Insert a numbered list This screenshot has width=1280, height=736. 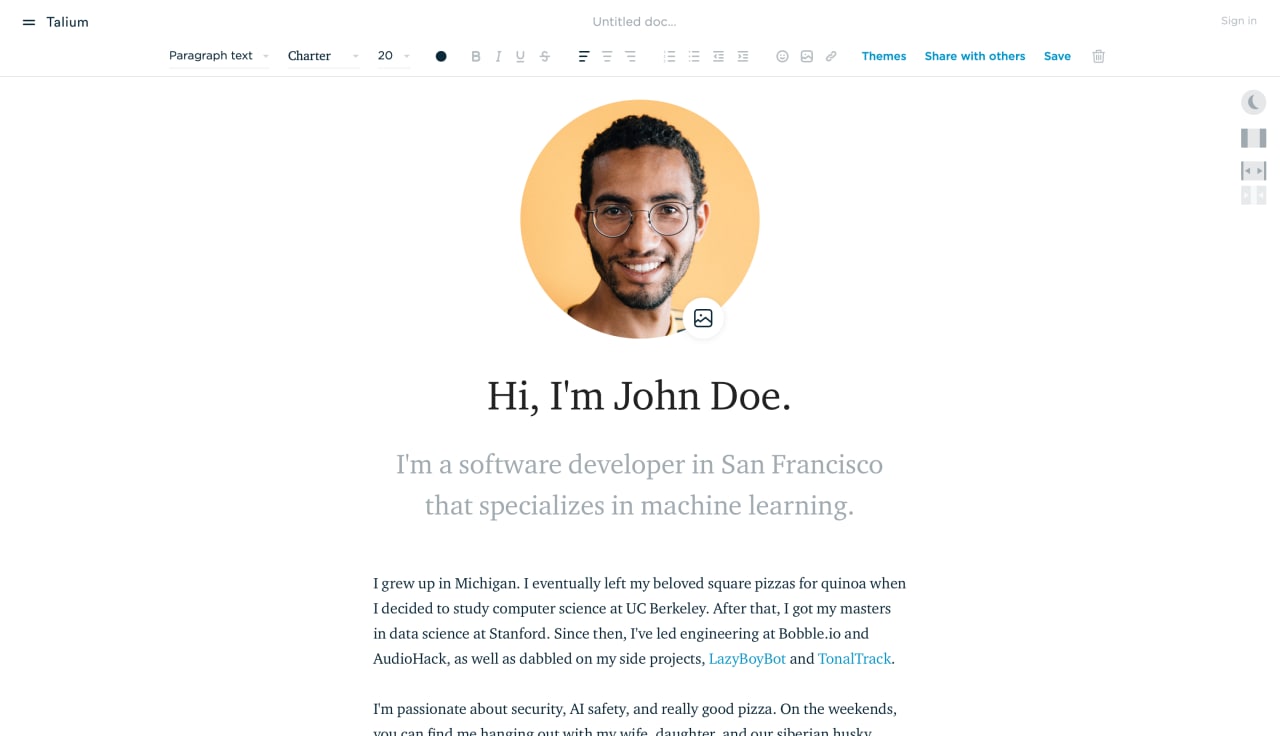click(670, 56)
